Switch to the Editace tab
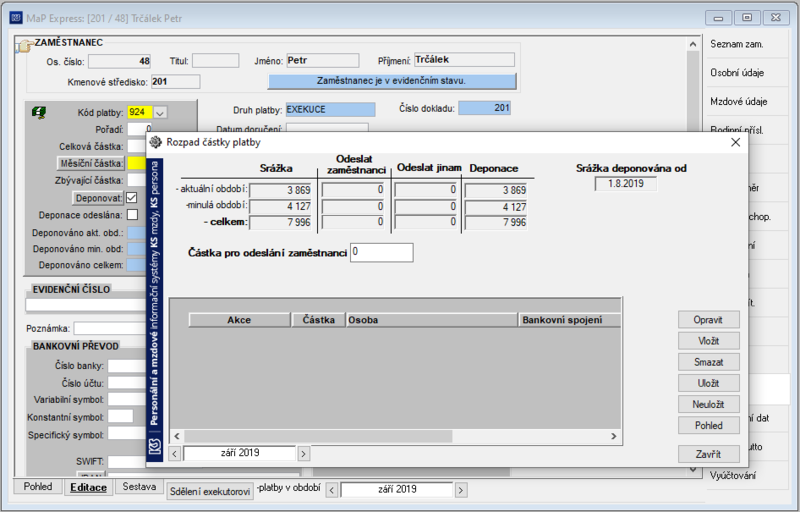 point(88,488)
